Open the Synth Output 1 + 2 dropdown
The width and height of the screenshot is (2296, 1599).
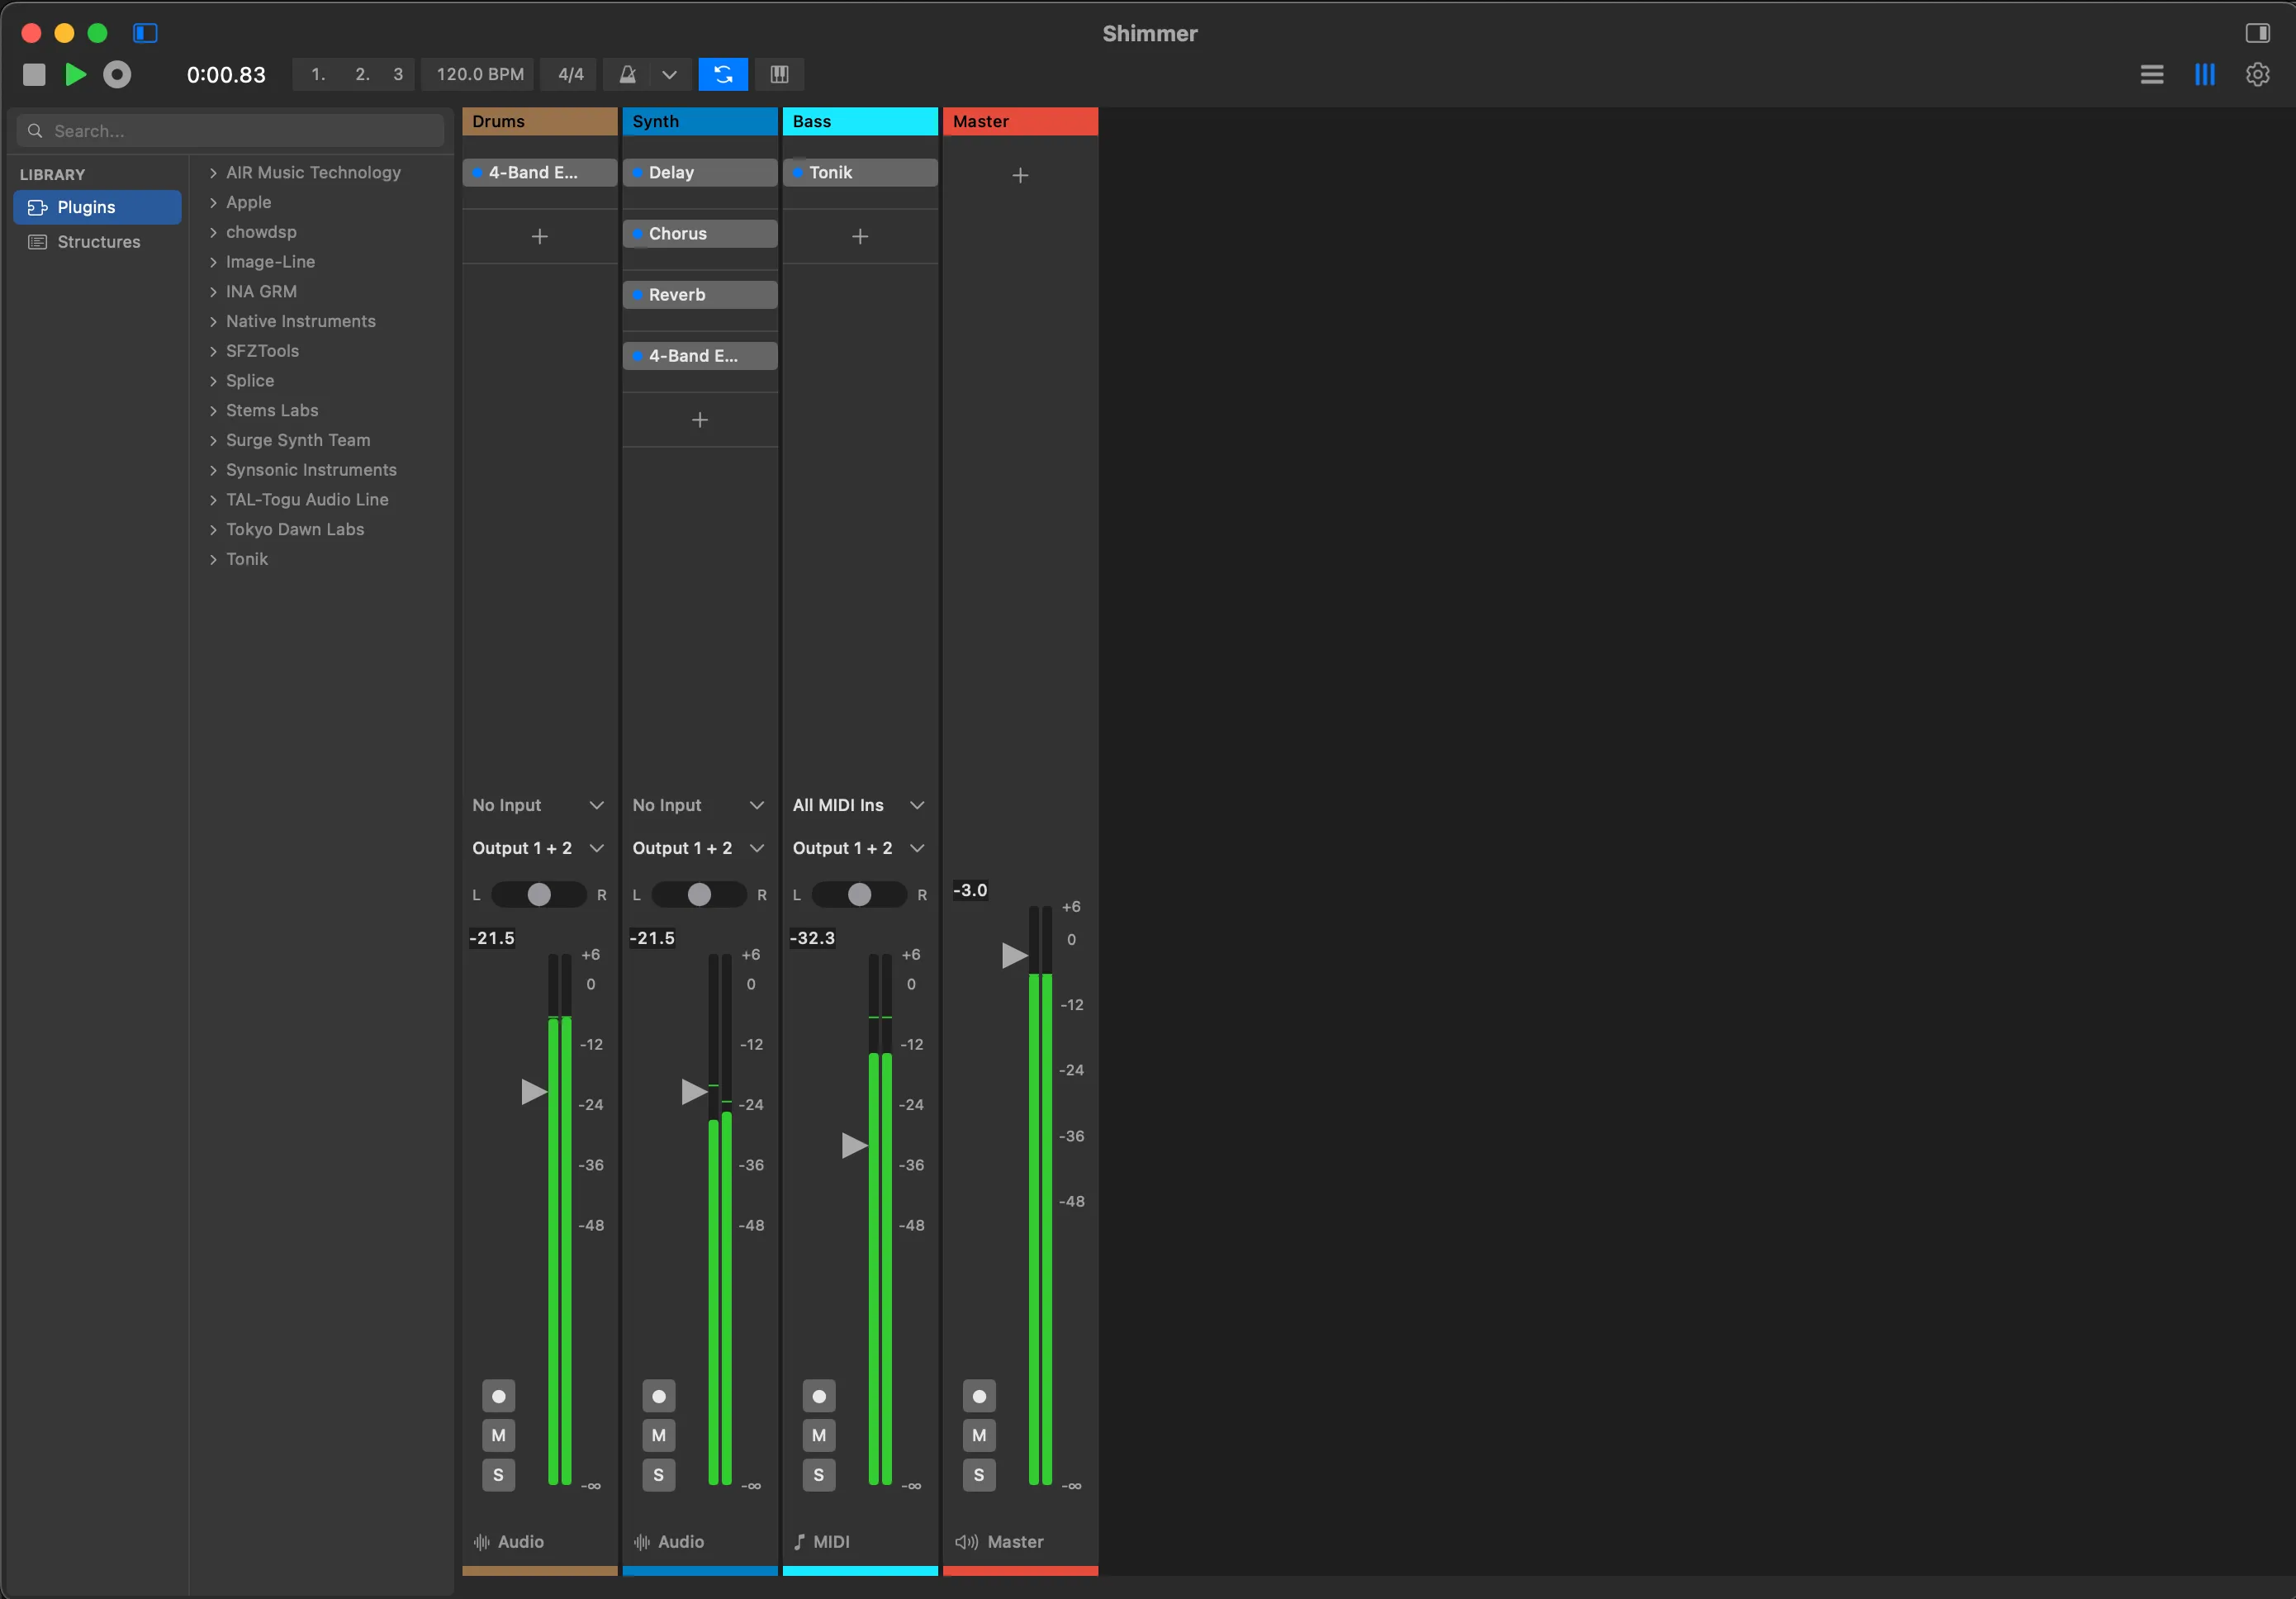[x=699, y=848]
